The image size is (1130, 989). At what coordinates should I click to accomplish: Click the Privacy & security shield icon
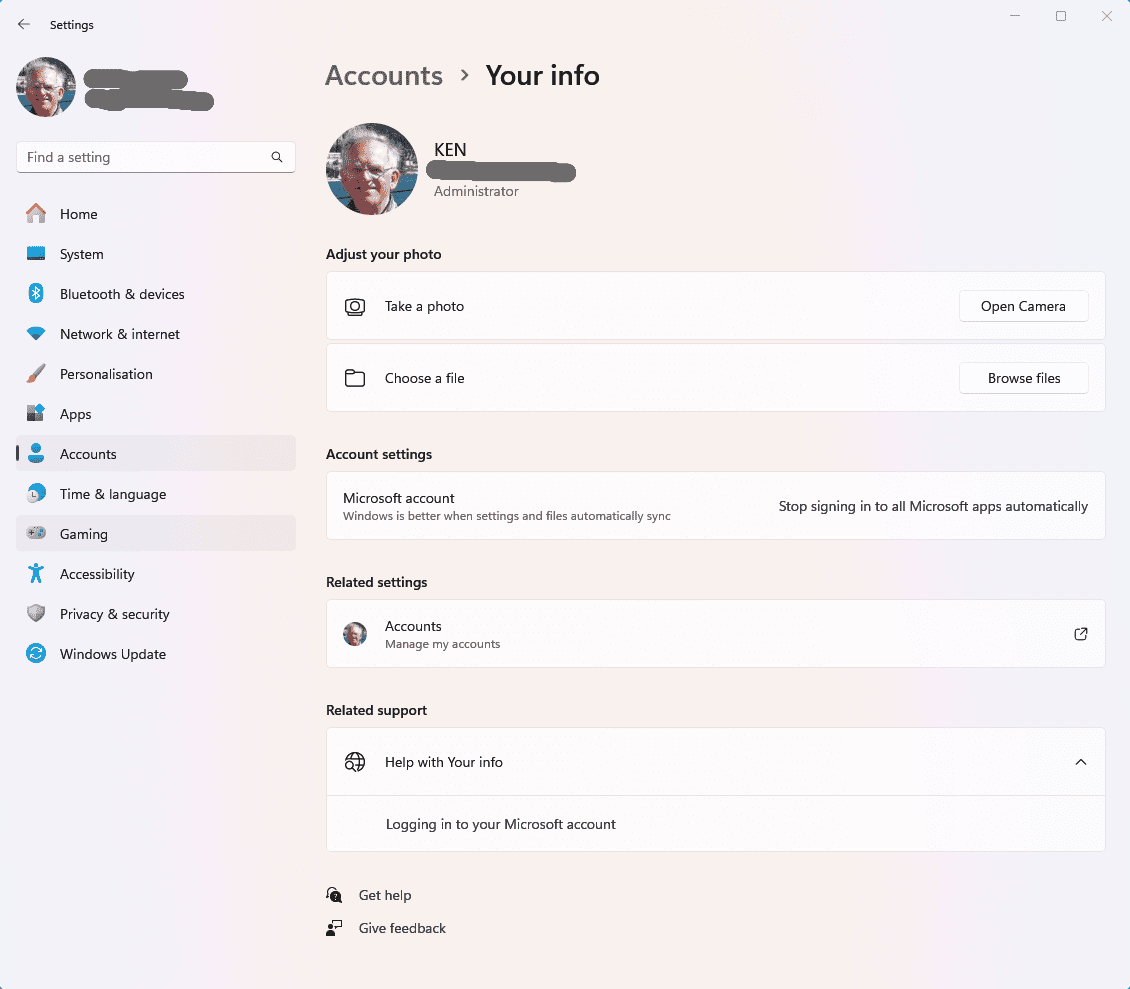(36, 613)
